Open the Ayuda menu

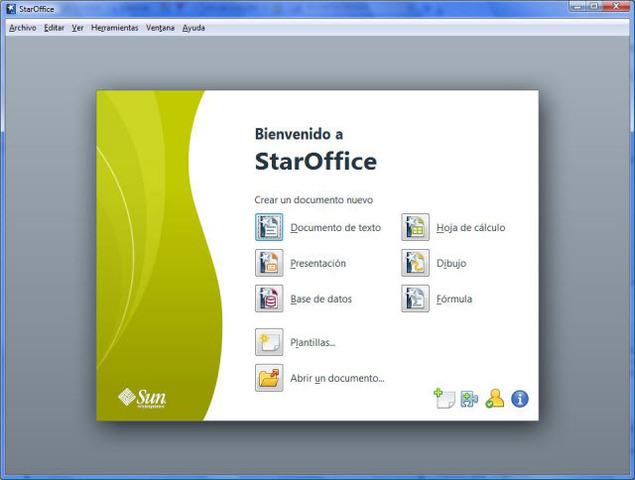(194, 28)
